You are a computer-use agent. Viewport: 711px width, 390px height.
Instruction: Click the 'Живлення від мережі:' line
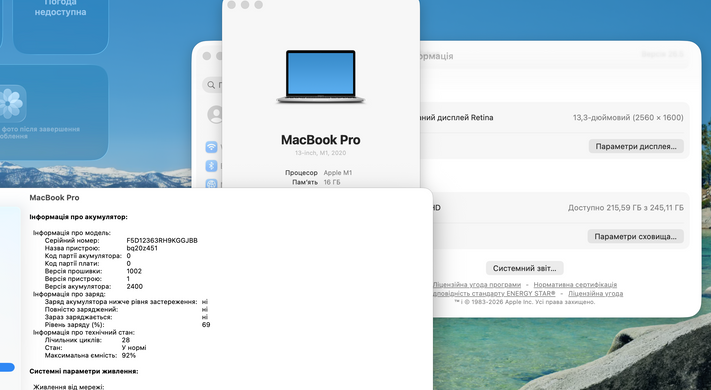click(69, 387)
